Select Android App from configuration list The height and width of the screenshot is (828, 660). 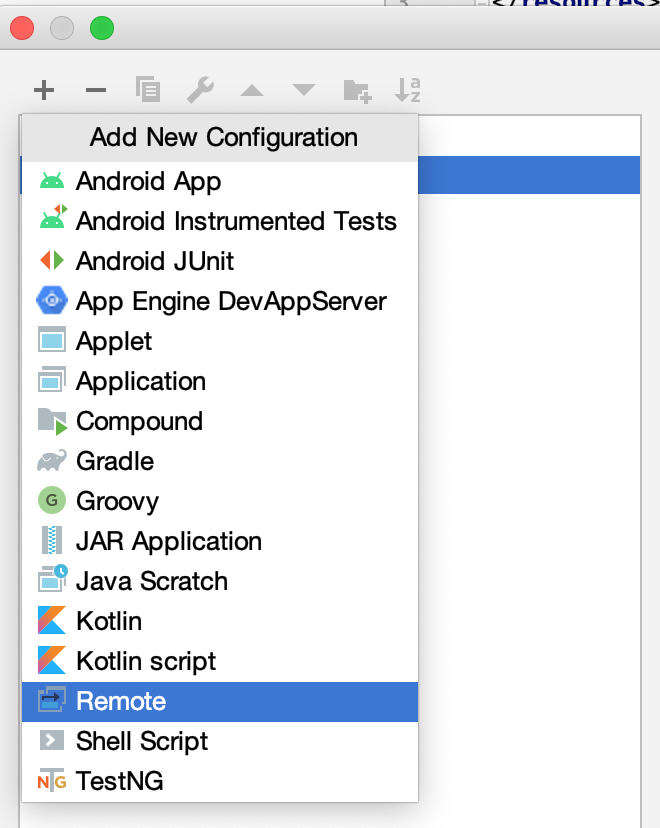[220, 181]
